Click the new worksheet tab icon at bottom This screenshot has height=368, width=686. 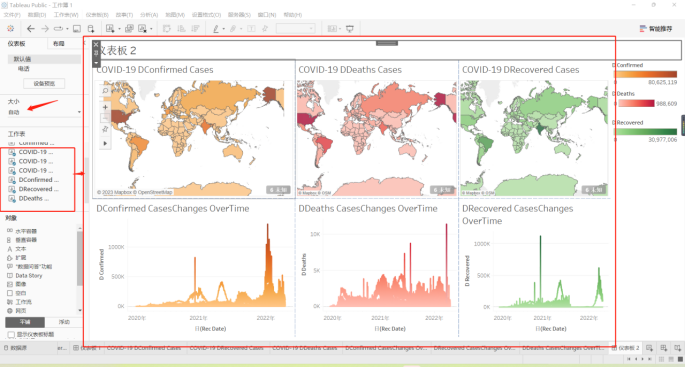pos(649,348)
